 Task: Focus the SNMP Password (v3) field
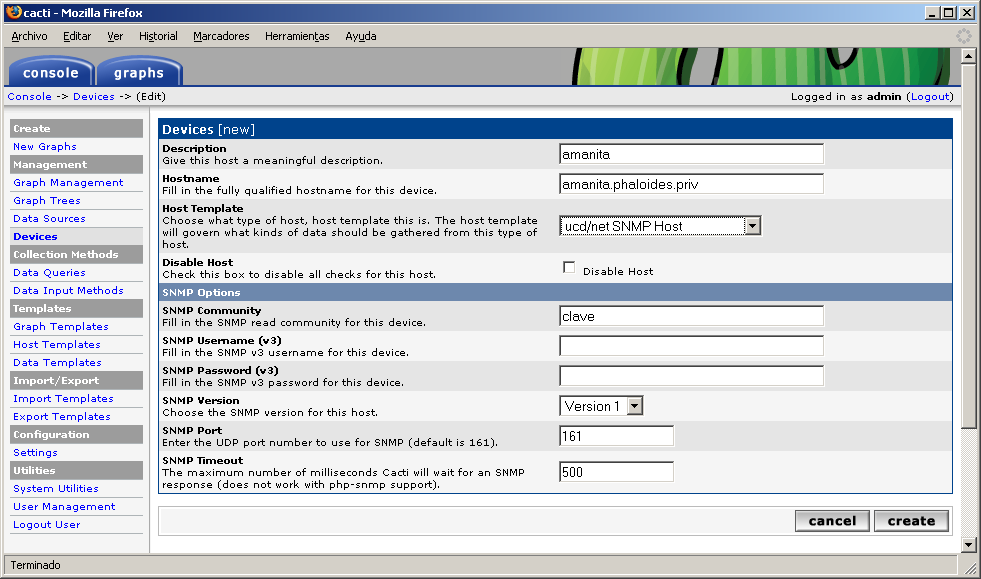point(691,376)
